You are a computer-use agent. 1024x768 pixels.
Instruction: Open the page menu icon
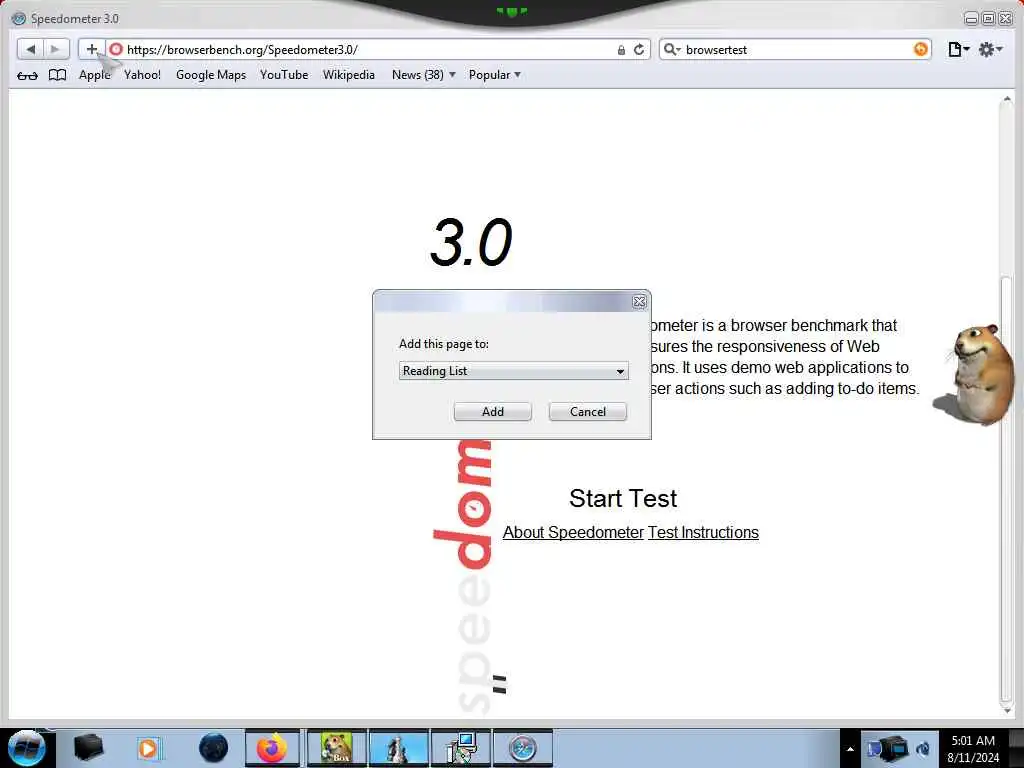tap(958, 49)
